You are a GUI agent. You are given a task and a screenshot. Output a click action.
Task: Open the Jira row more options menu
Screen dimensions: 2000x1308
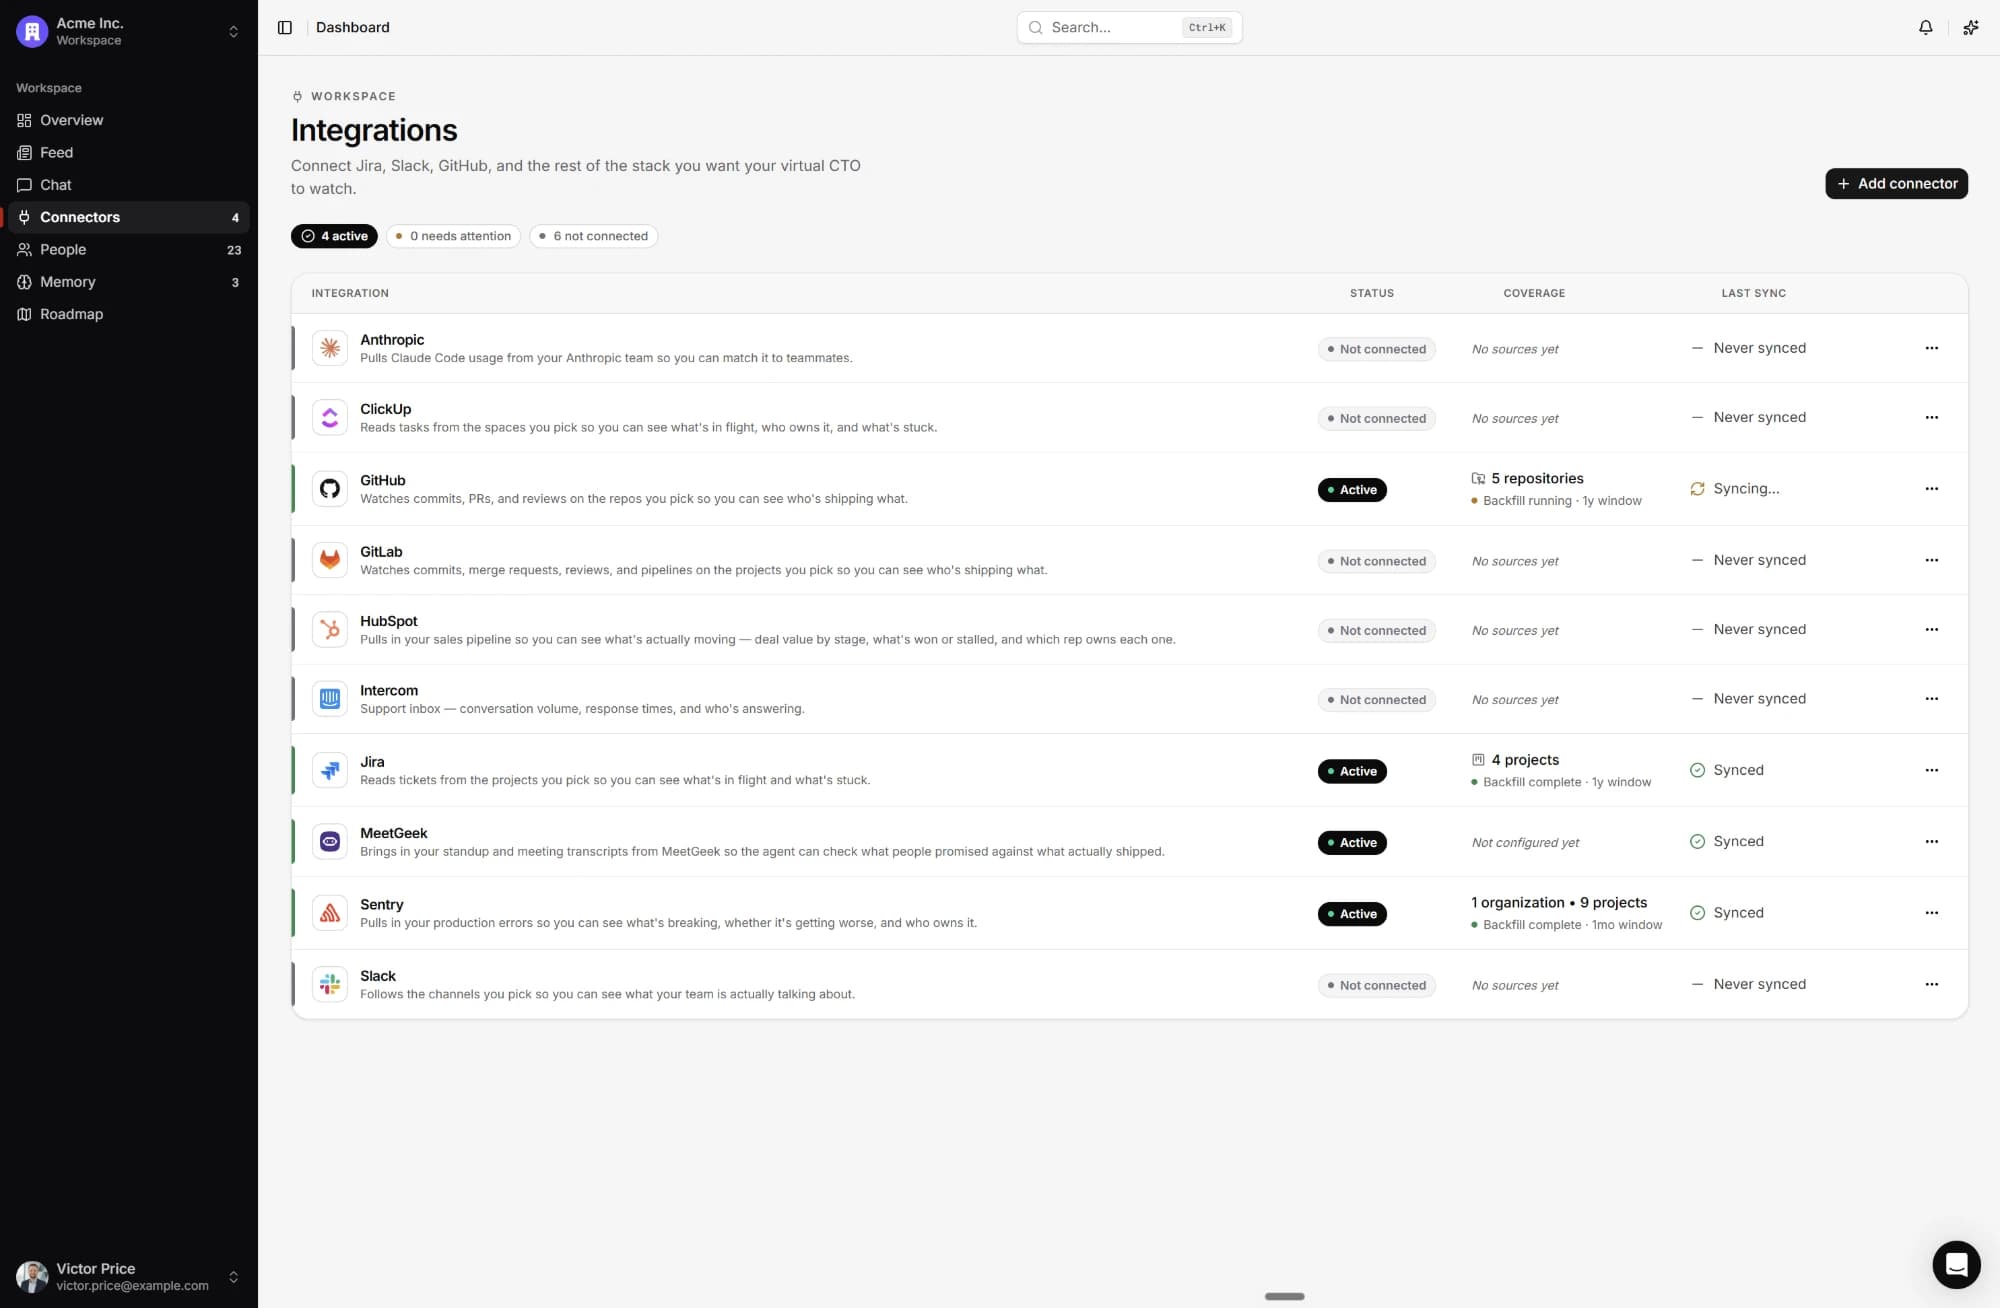tap(1931, 770)
